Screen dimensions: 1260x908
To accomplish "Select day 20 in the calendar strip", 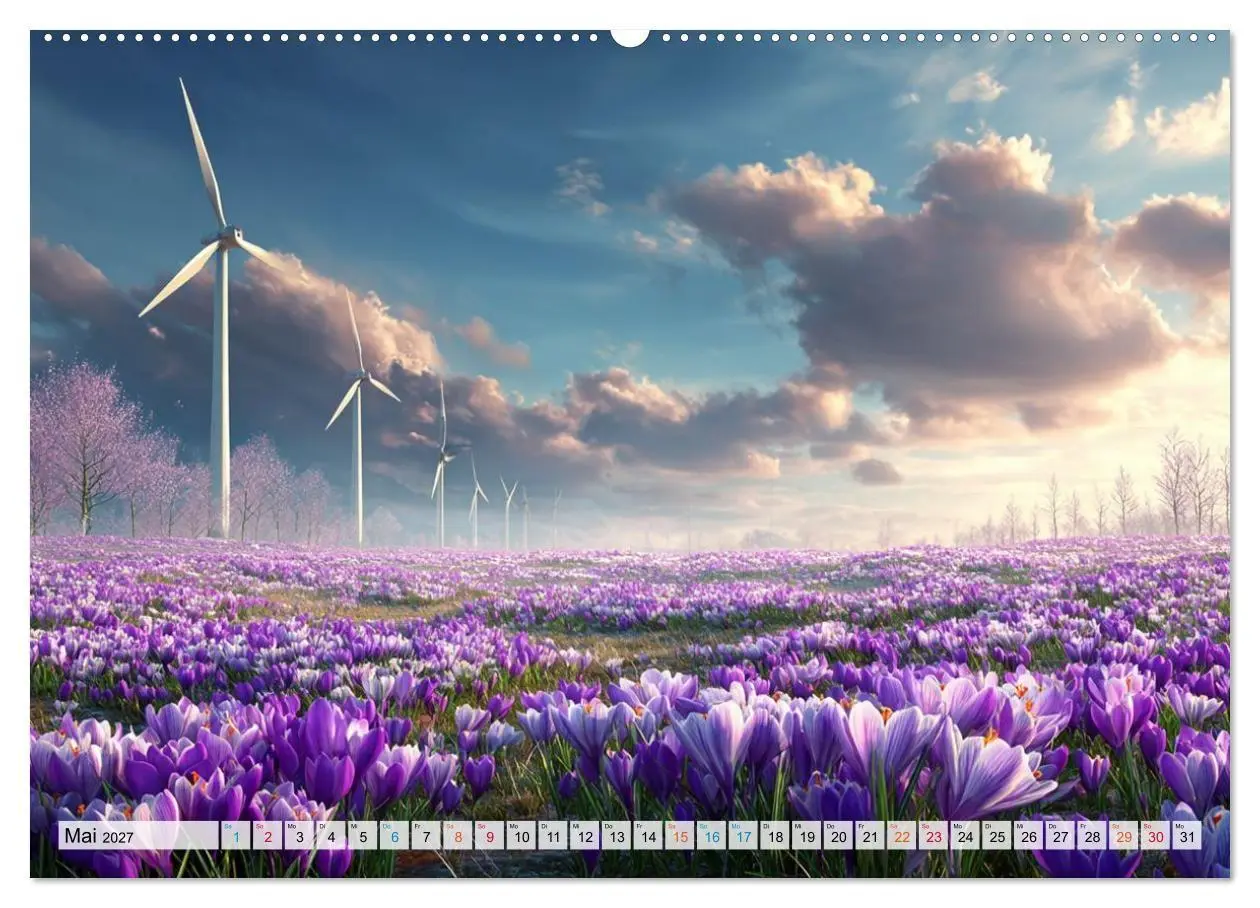I will point(838,835).
